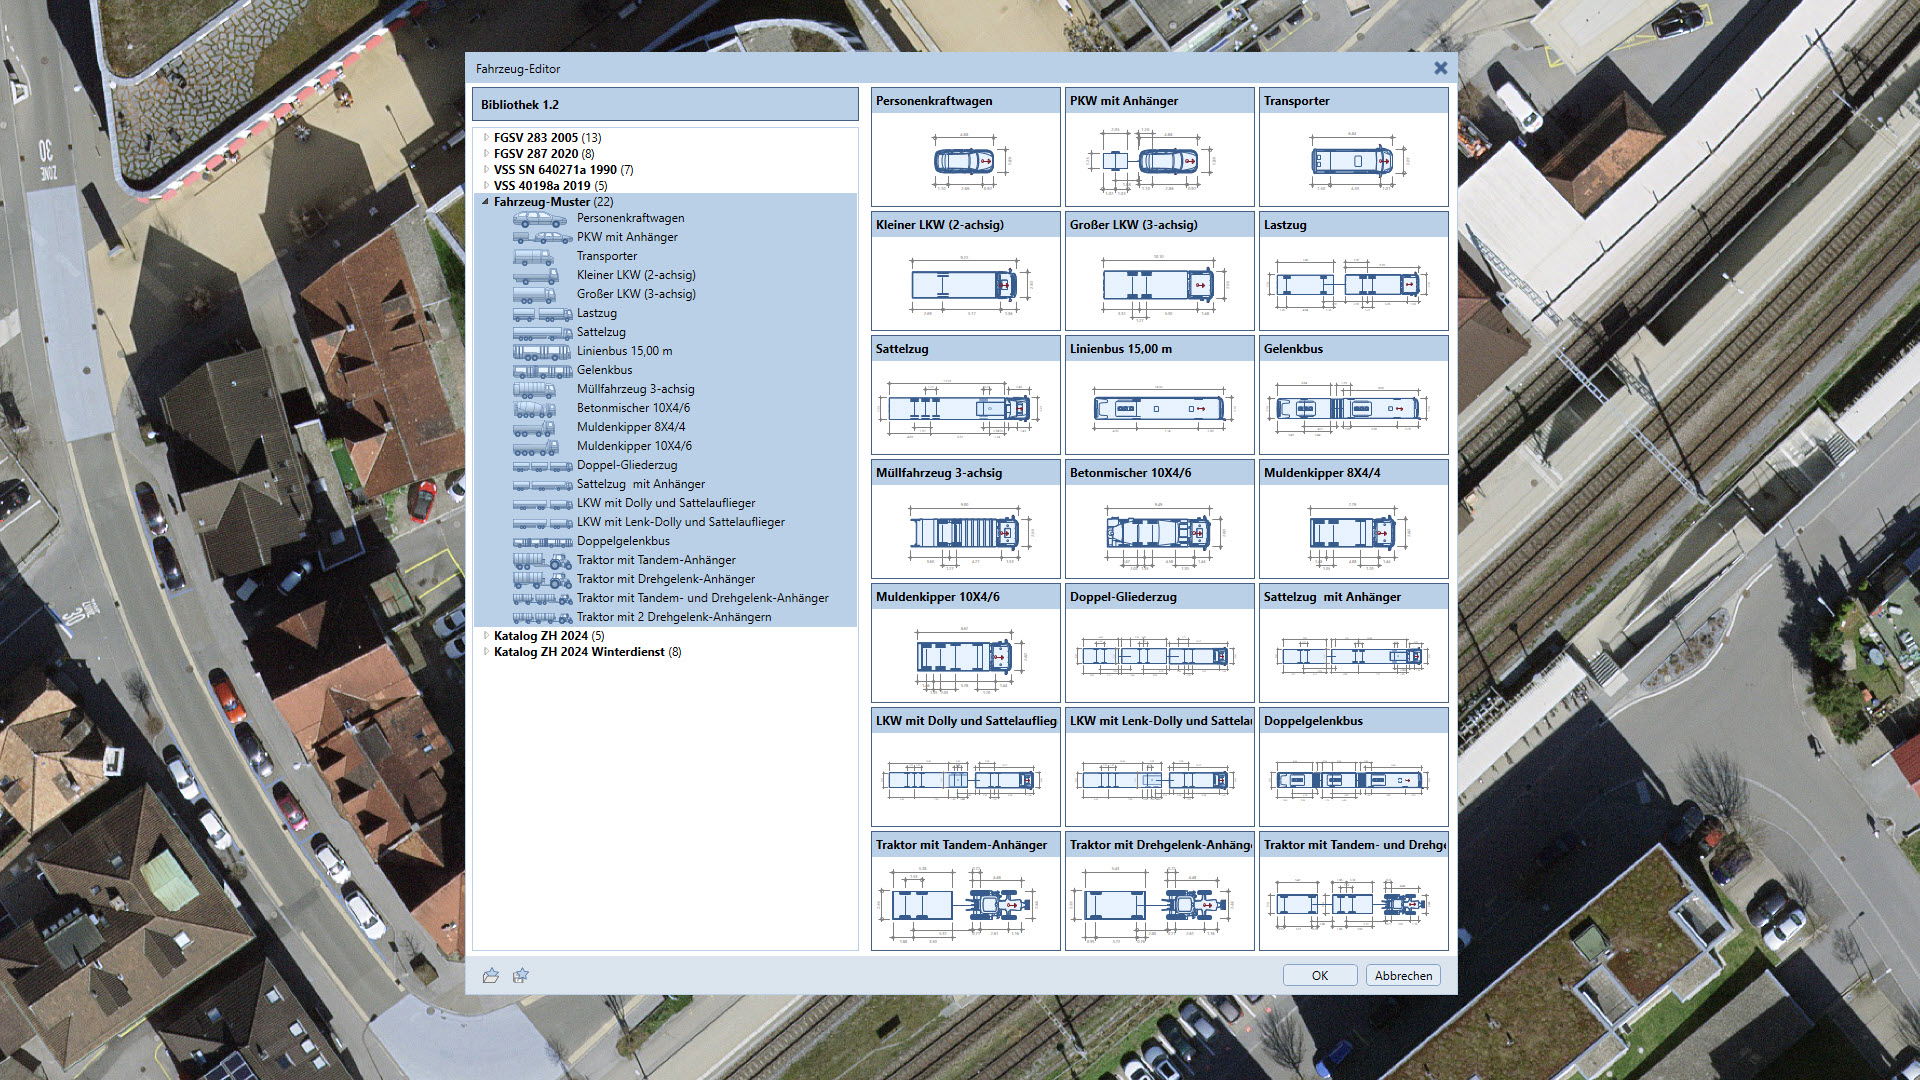Click the Sattelzug list icon
Image resolution: width=1920 pixels, height=1080 pixels.
coord(542,332)
